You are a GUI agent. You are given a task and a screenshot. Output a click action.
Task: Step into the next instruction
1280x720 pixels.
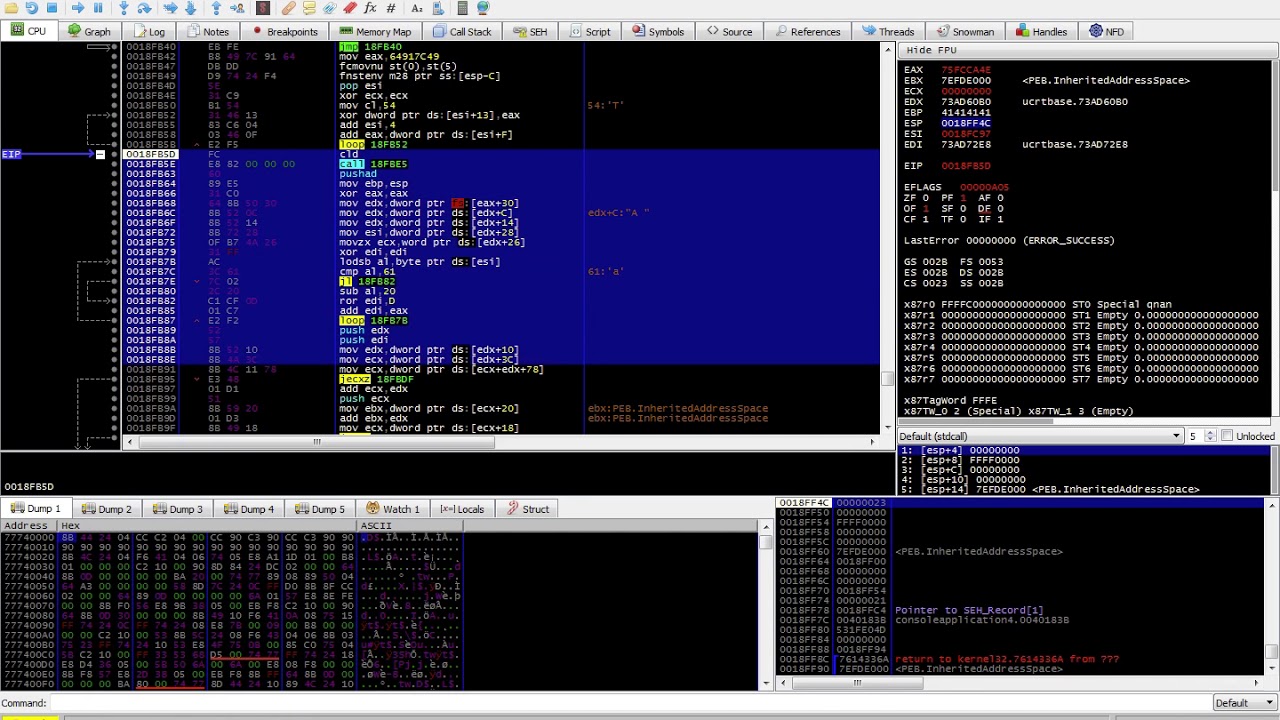click(x=124, y=8)
